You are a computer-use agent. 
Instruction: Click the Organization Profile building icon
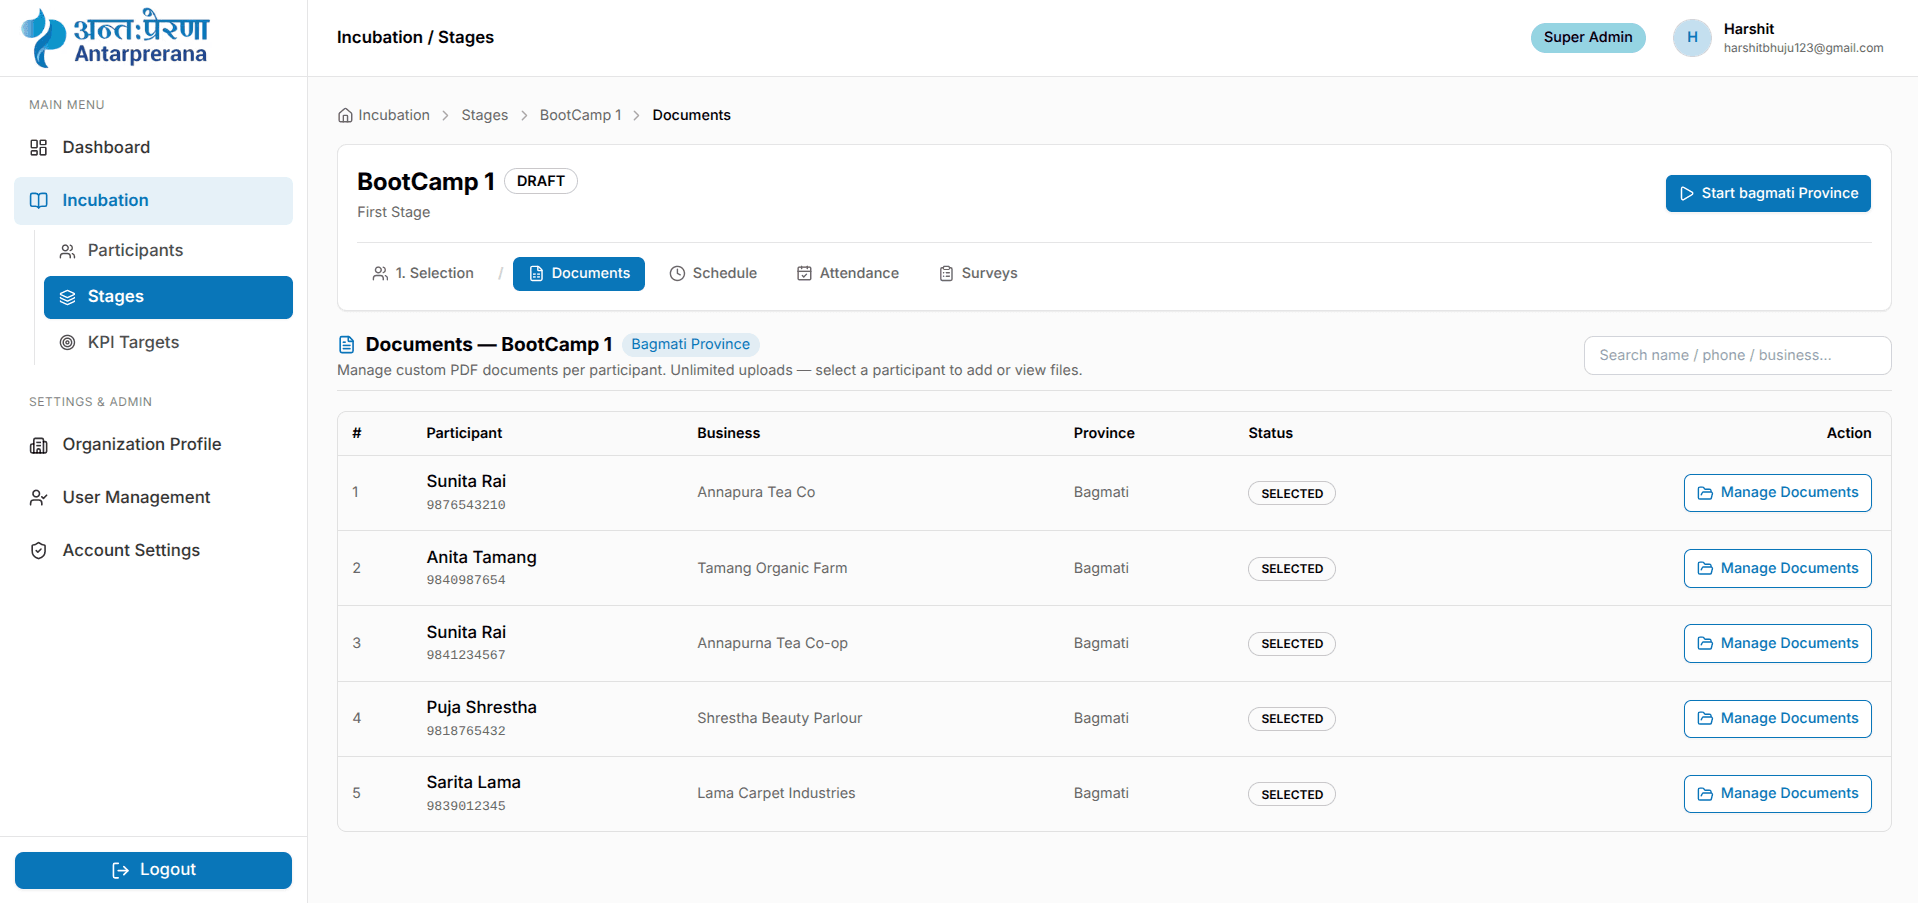point(39,445)
